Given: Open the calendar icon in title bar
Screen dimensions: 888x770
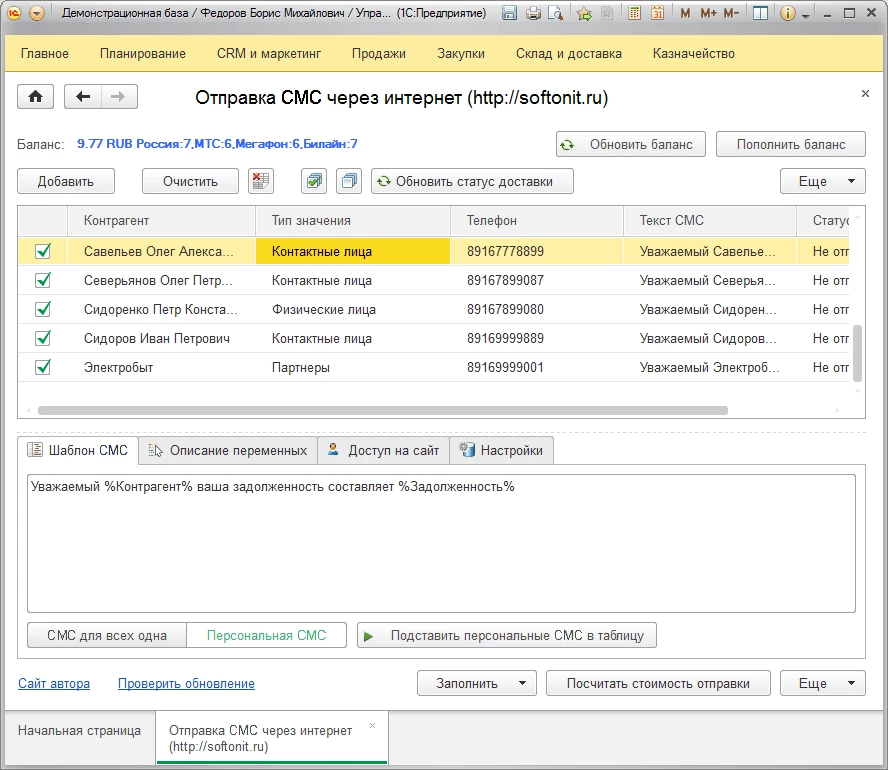Looking at the screenshot, I should 658,14.
